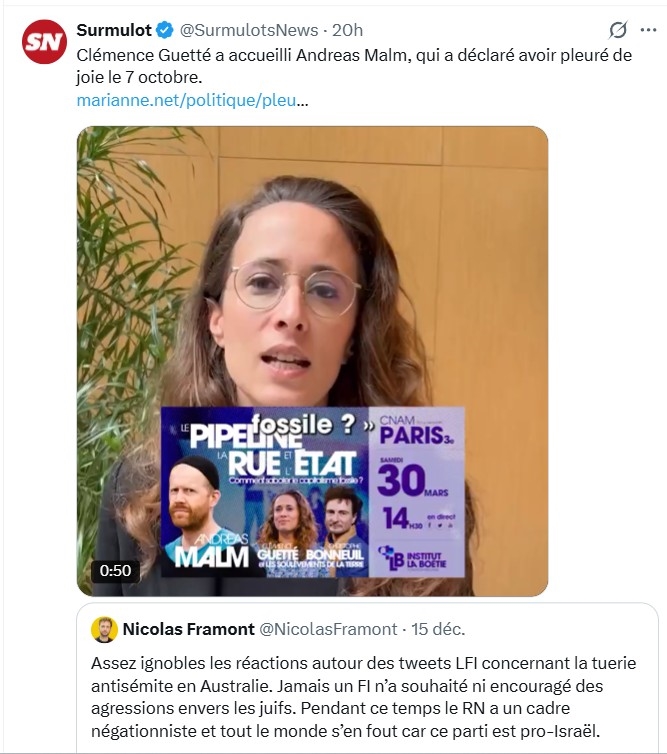Click the @NicolasFramont handle

(x=327, y=629)
